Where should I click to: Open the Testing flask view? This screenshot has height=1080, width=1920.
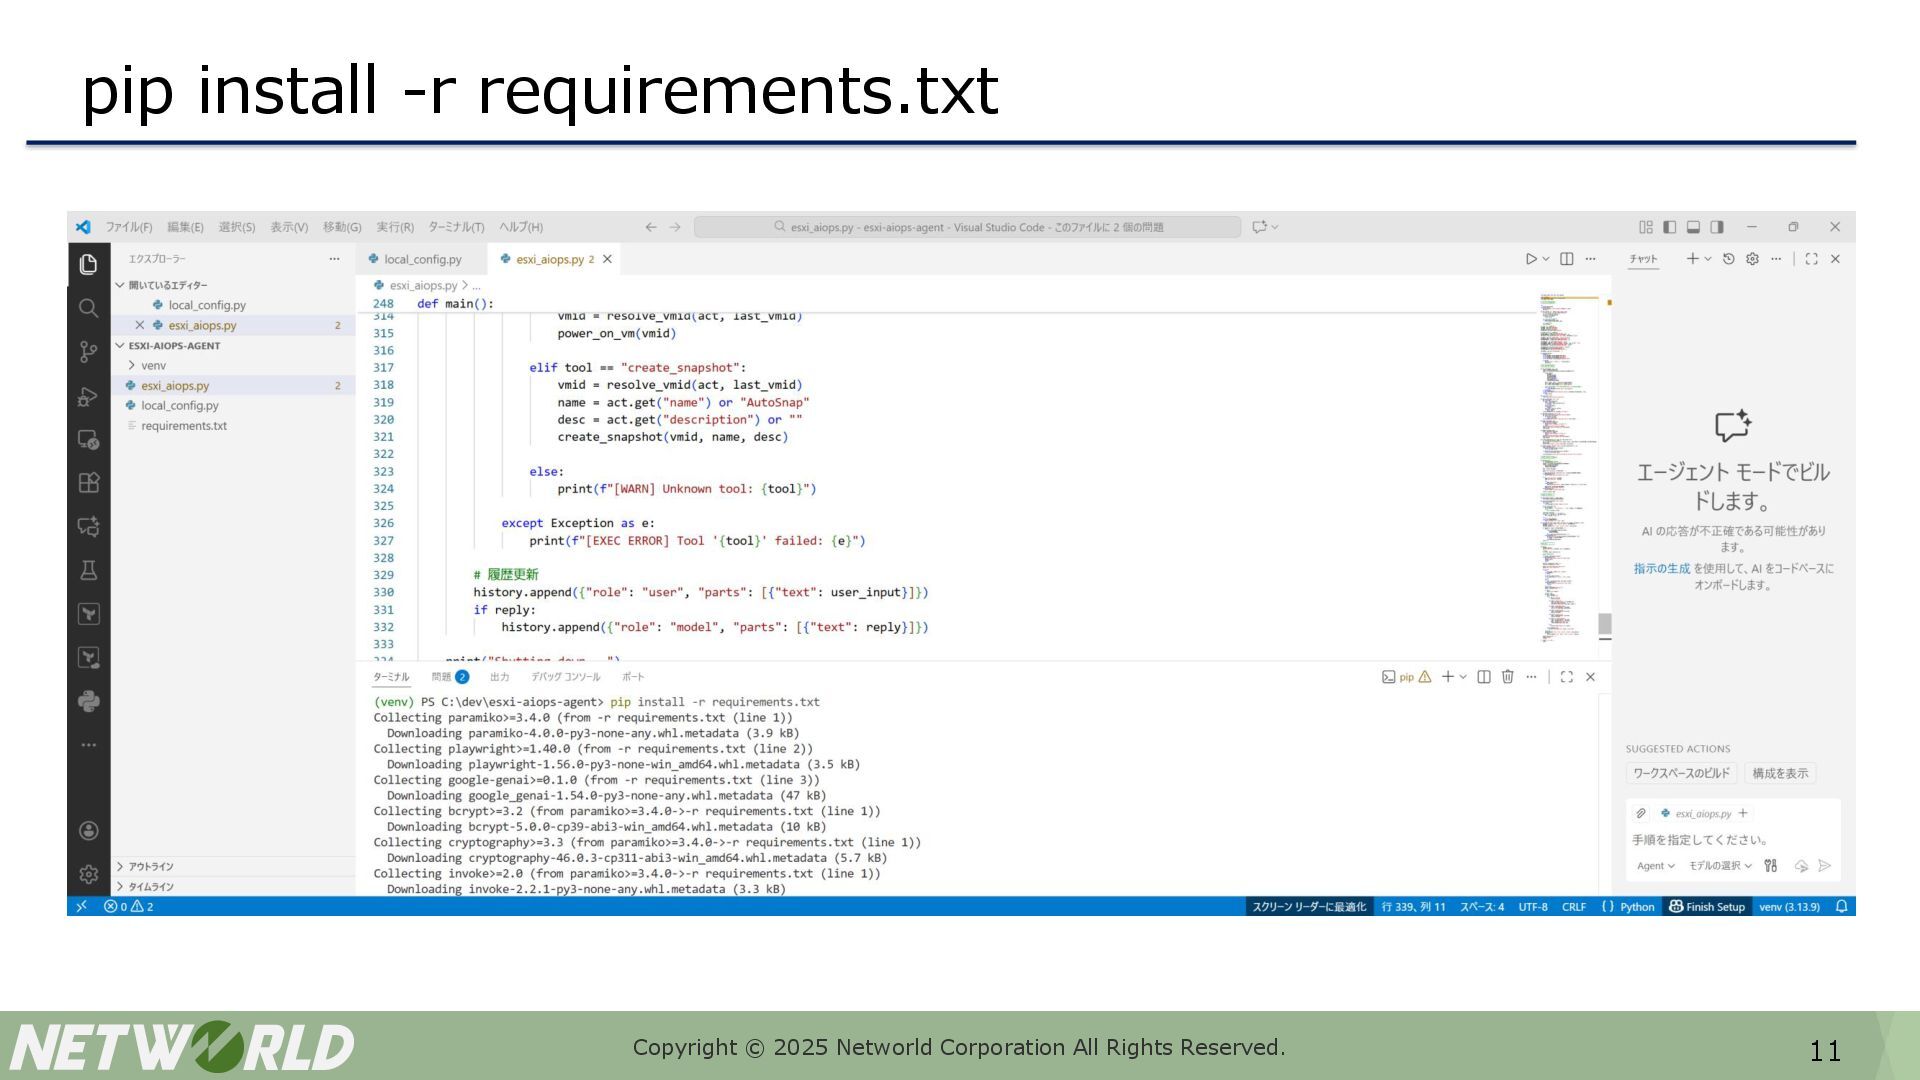pyautogui.click(x=88, y=570)
